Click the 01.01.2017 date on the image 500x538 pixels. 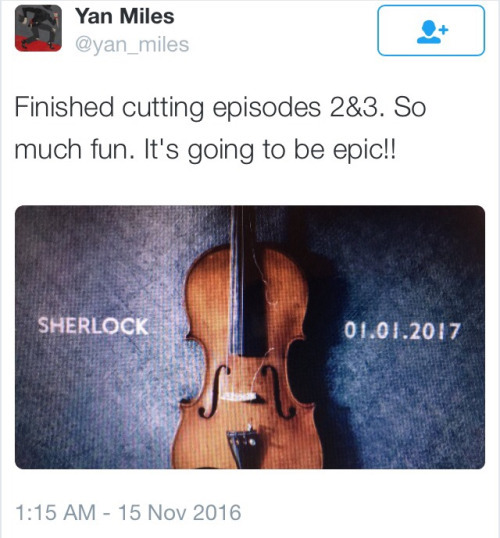click(x=402, y=331)
